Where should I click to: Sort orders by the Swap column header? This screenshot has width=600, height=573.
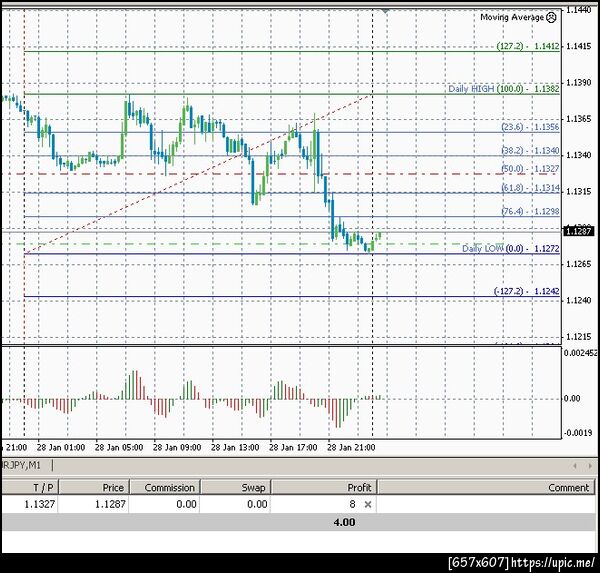[236, 487]
